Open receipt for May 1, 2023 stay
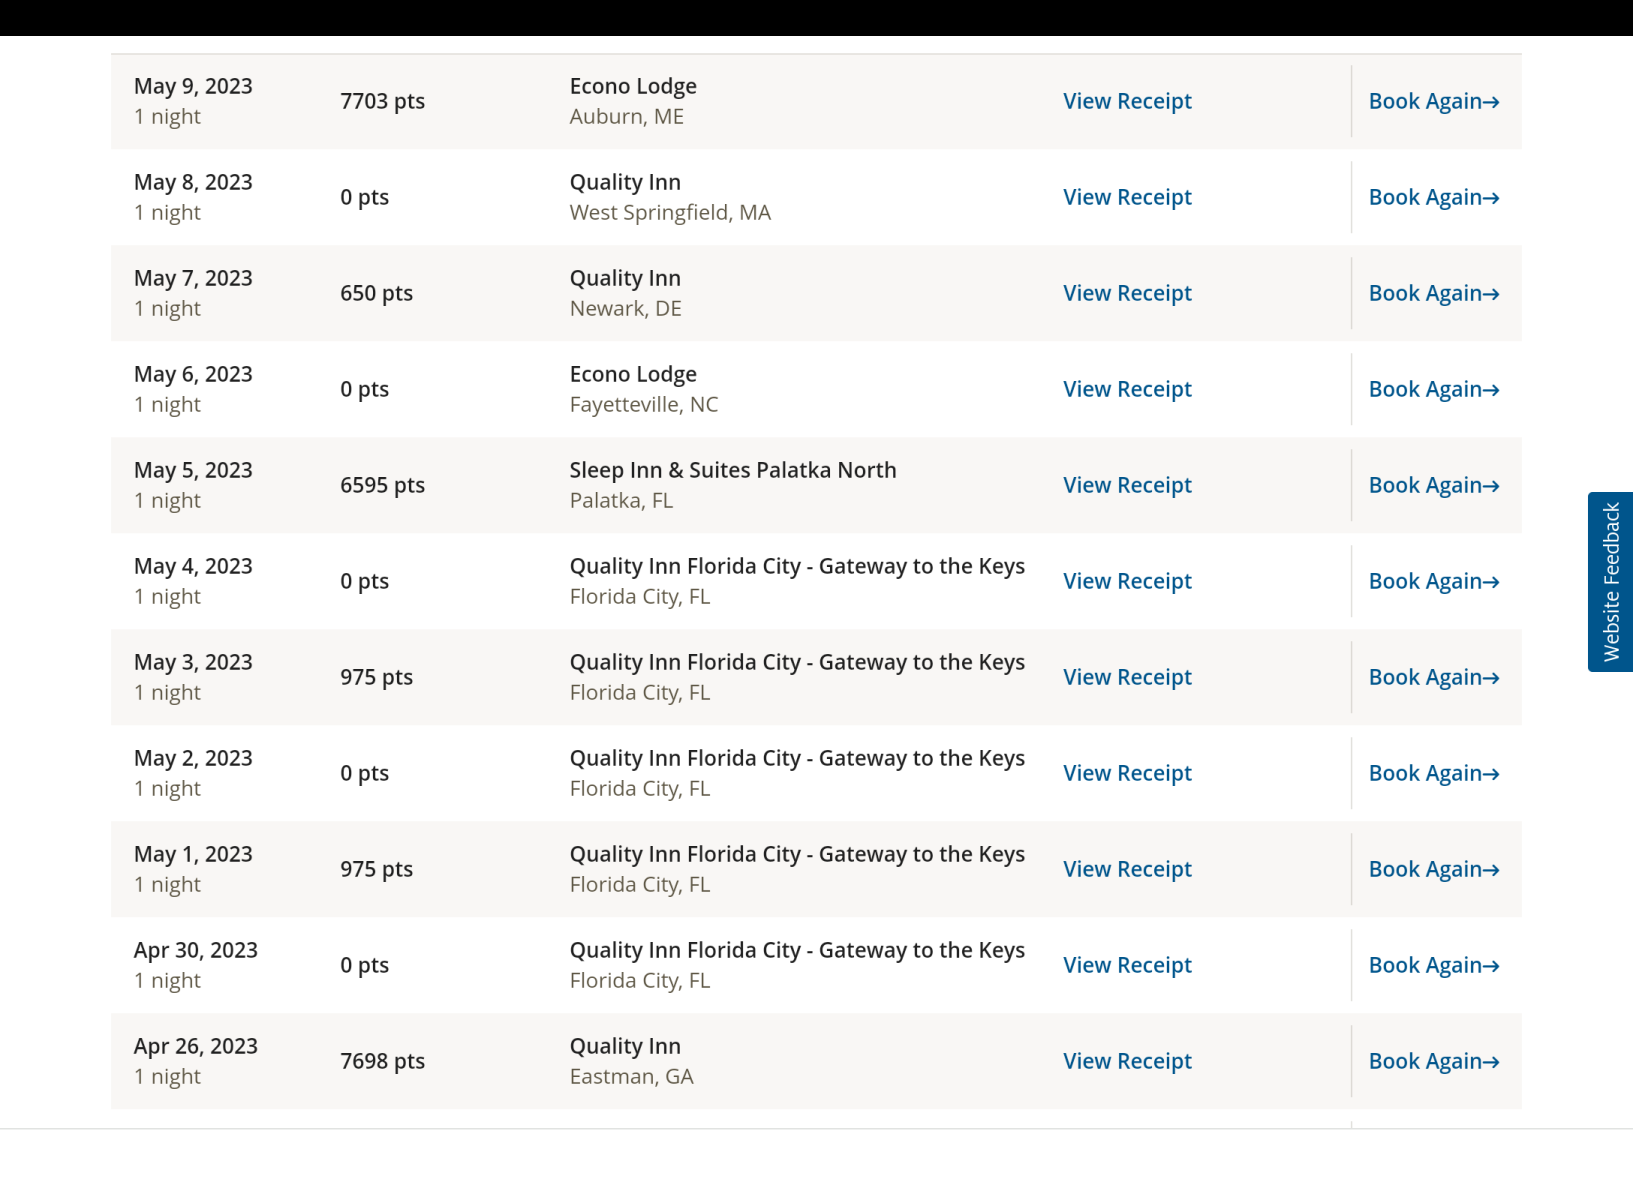Image resolution: width=1633 pixels, height=1200 pixels. click(x=1127, y=869)
